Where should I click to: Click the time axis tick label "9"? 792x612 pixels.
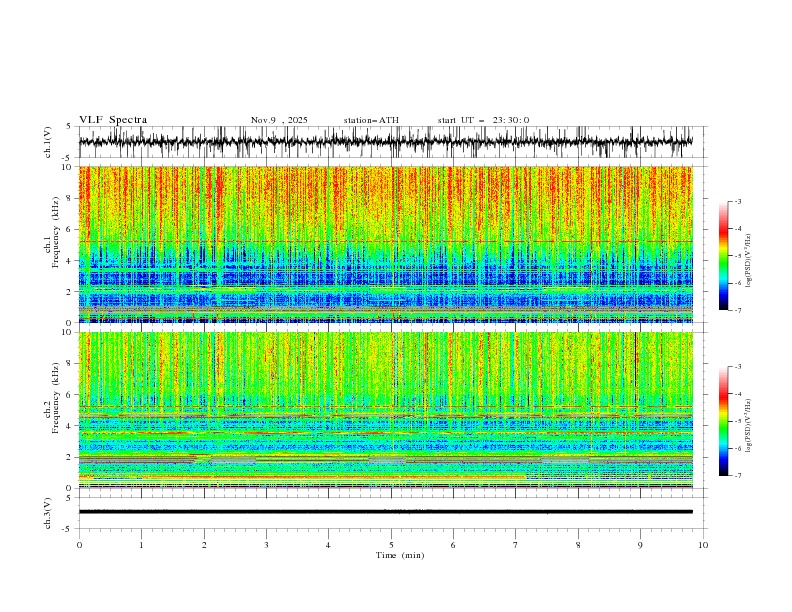(640, 545)
